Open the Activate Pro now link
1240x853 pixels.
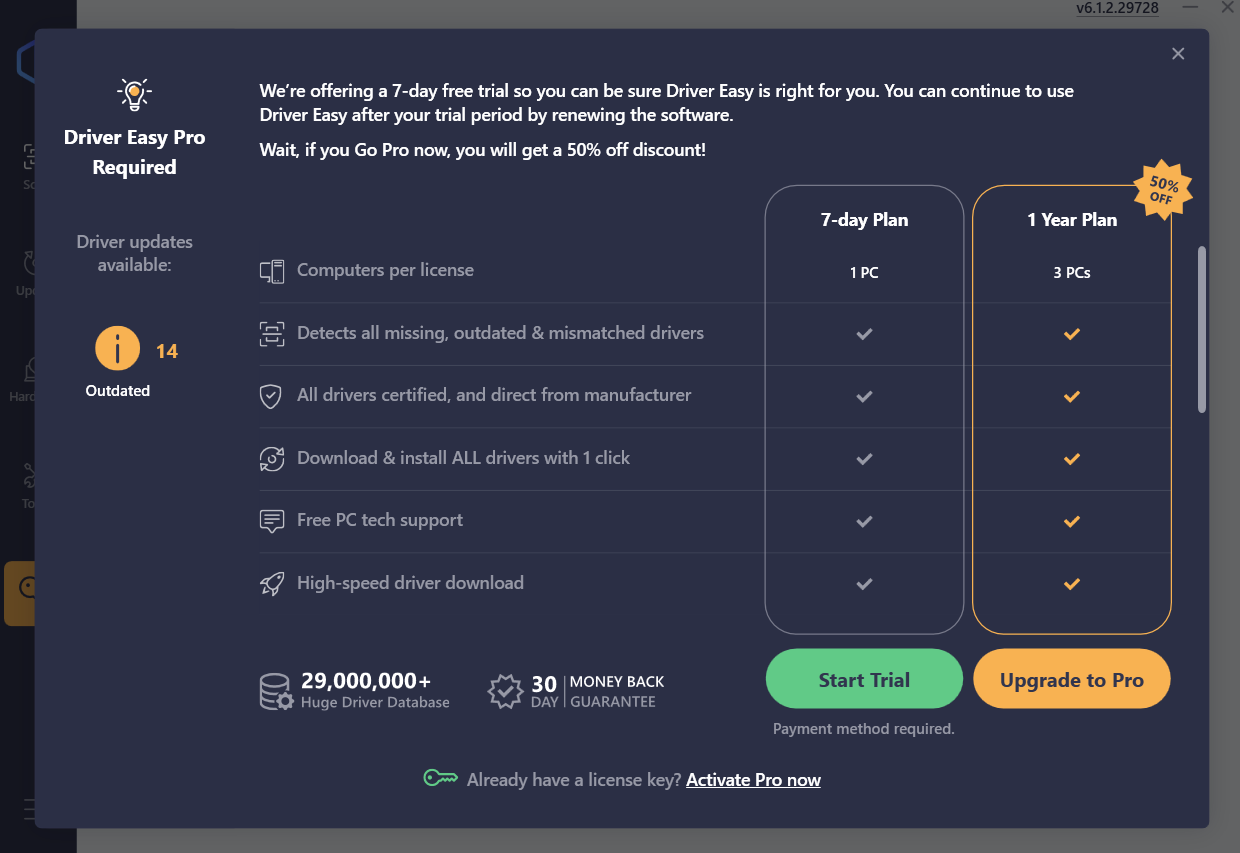[753, 780]
